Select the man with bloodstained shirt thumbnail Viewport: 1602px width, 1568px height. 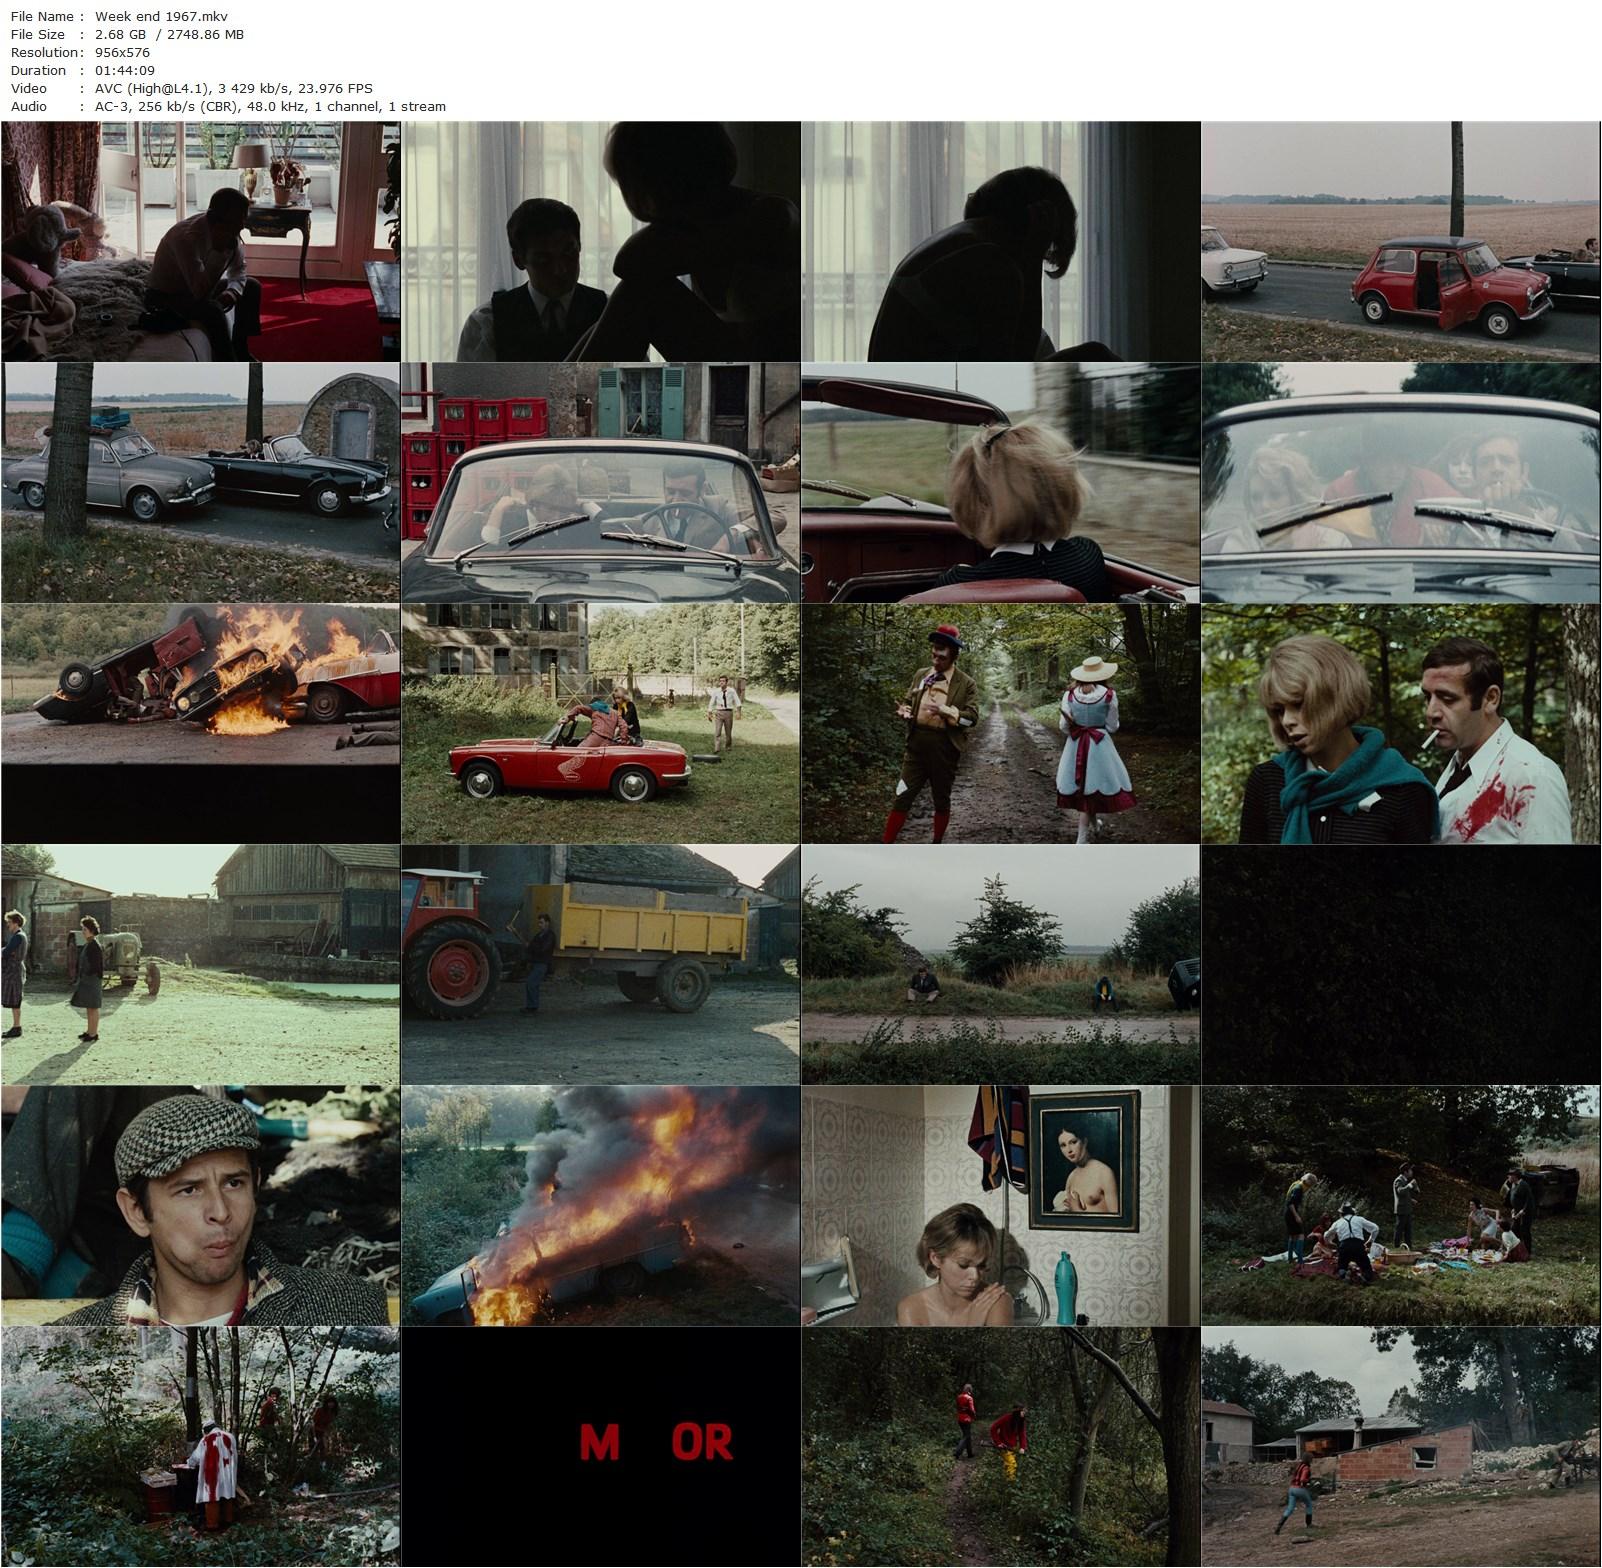[1400, 723]
